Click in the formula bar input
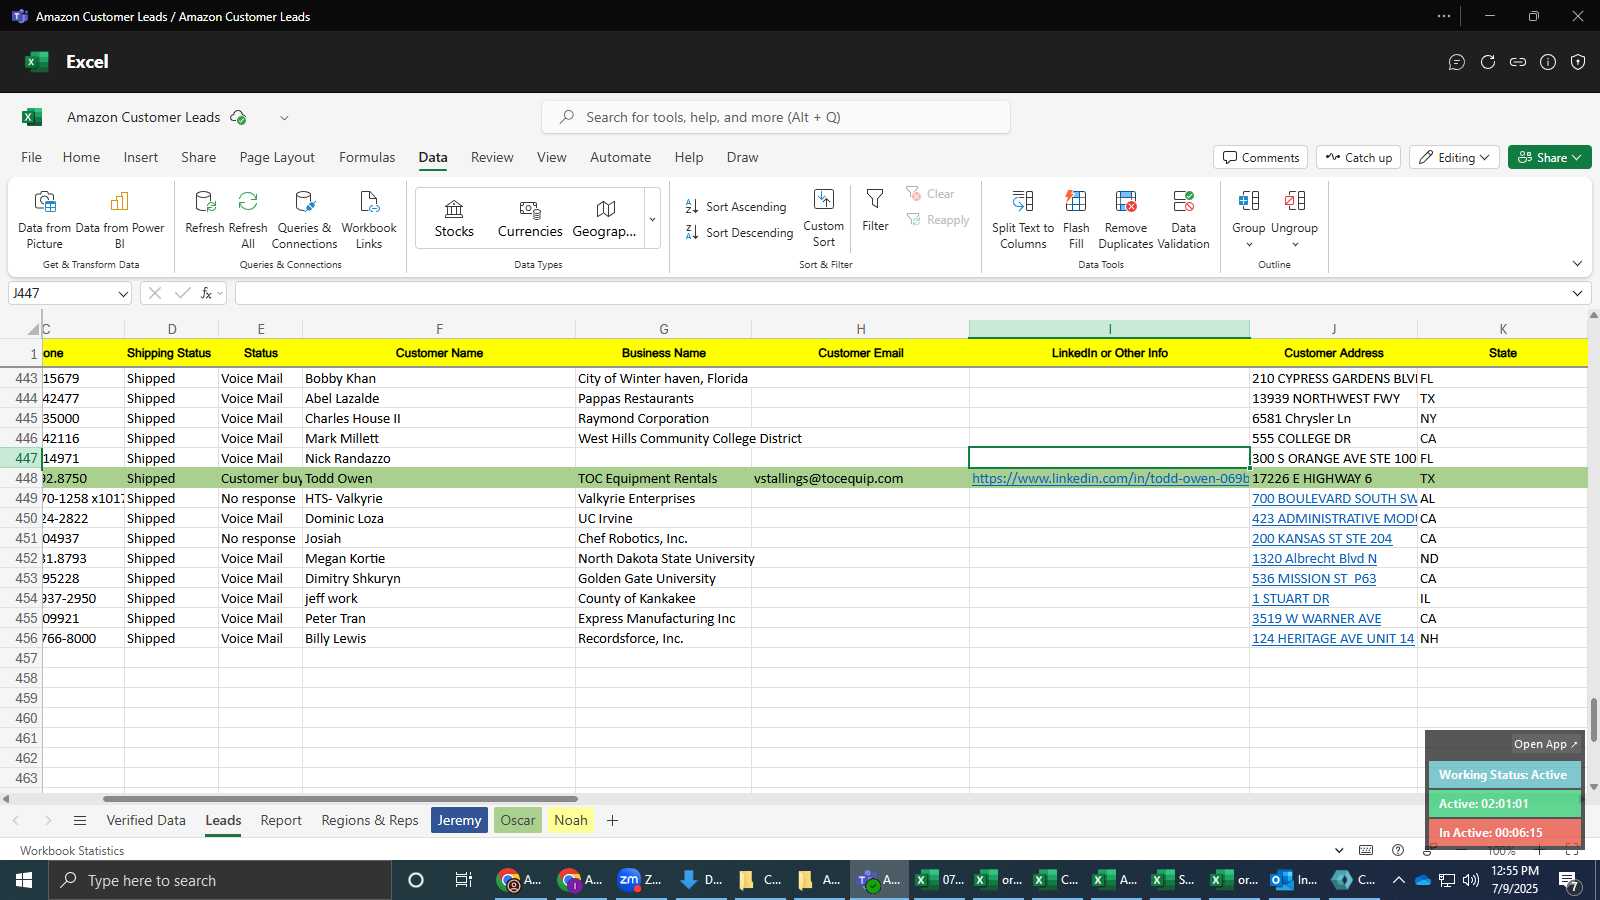The height and width of the screenshot is (900, 1600). pos(900,293)
